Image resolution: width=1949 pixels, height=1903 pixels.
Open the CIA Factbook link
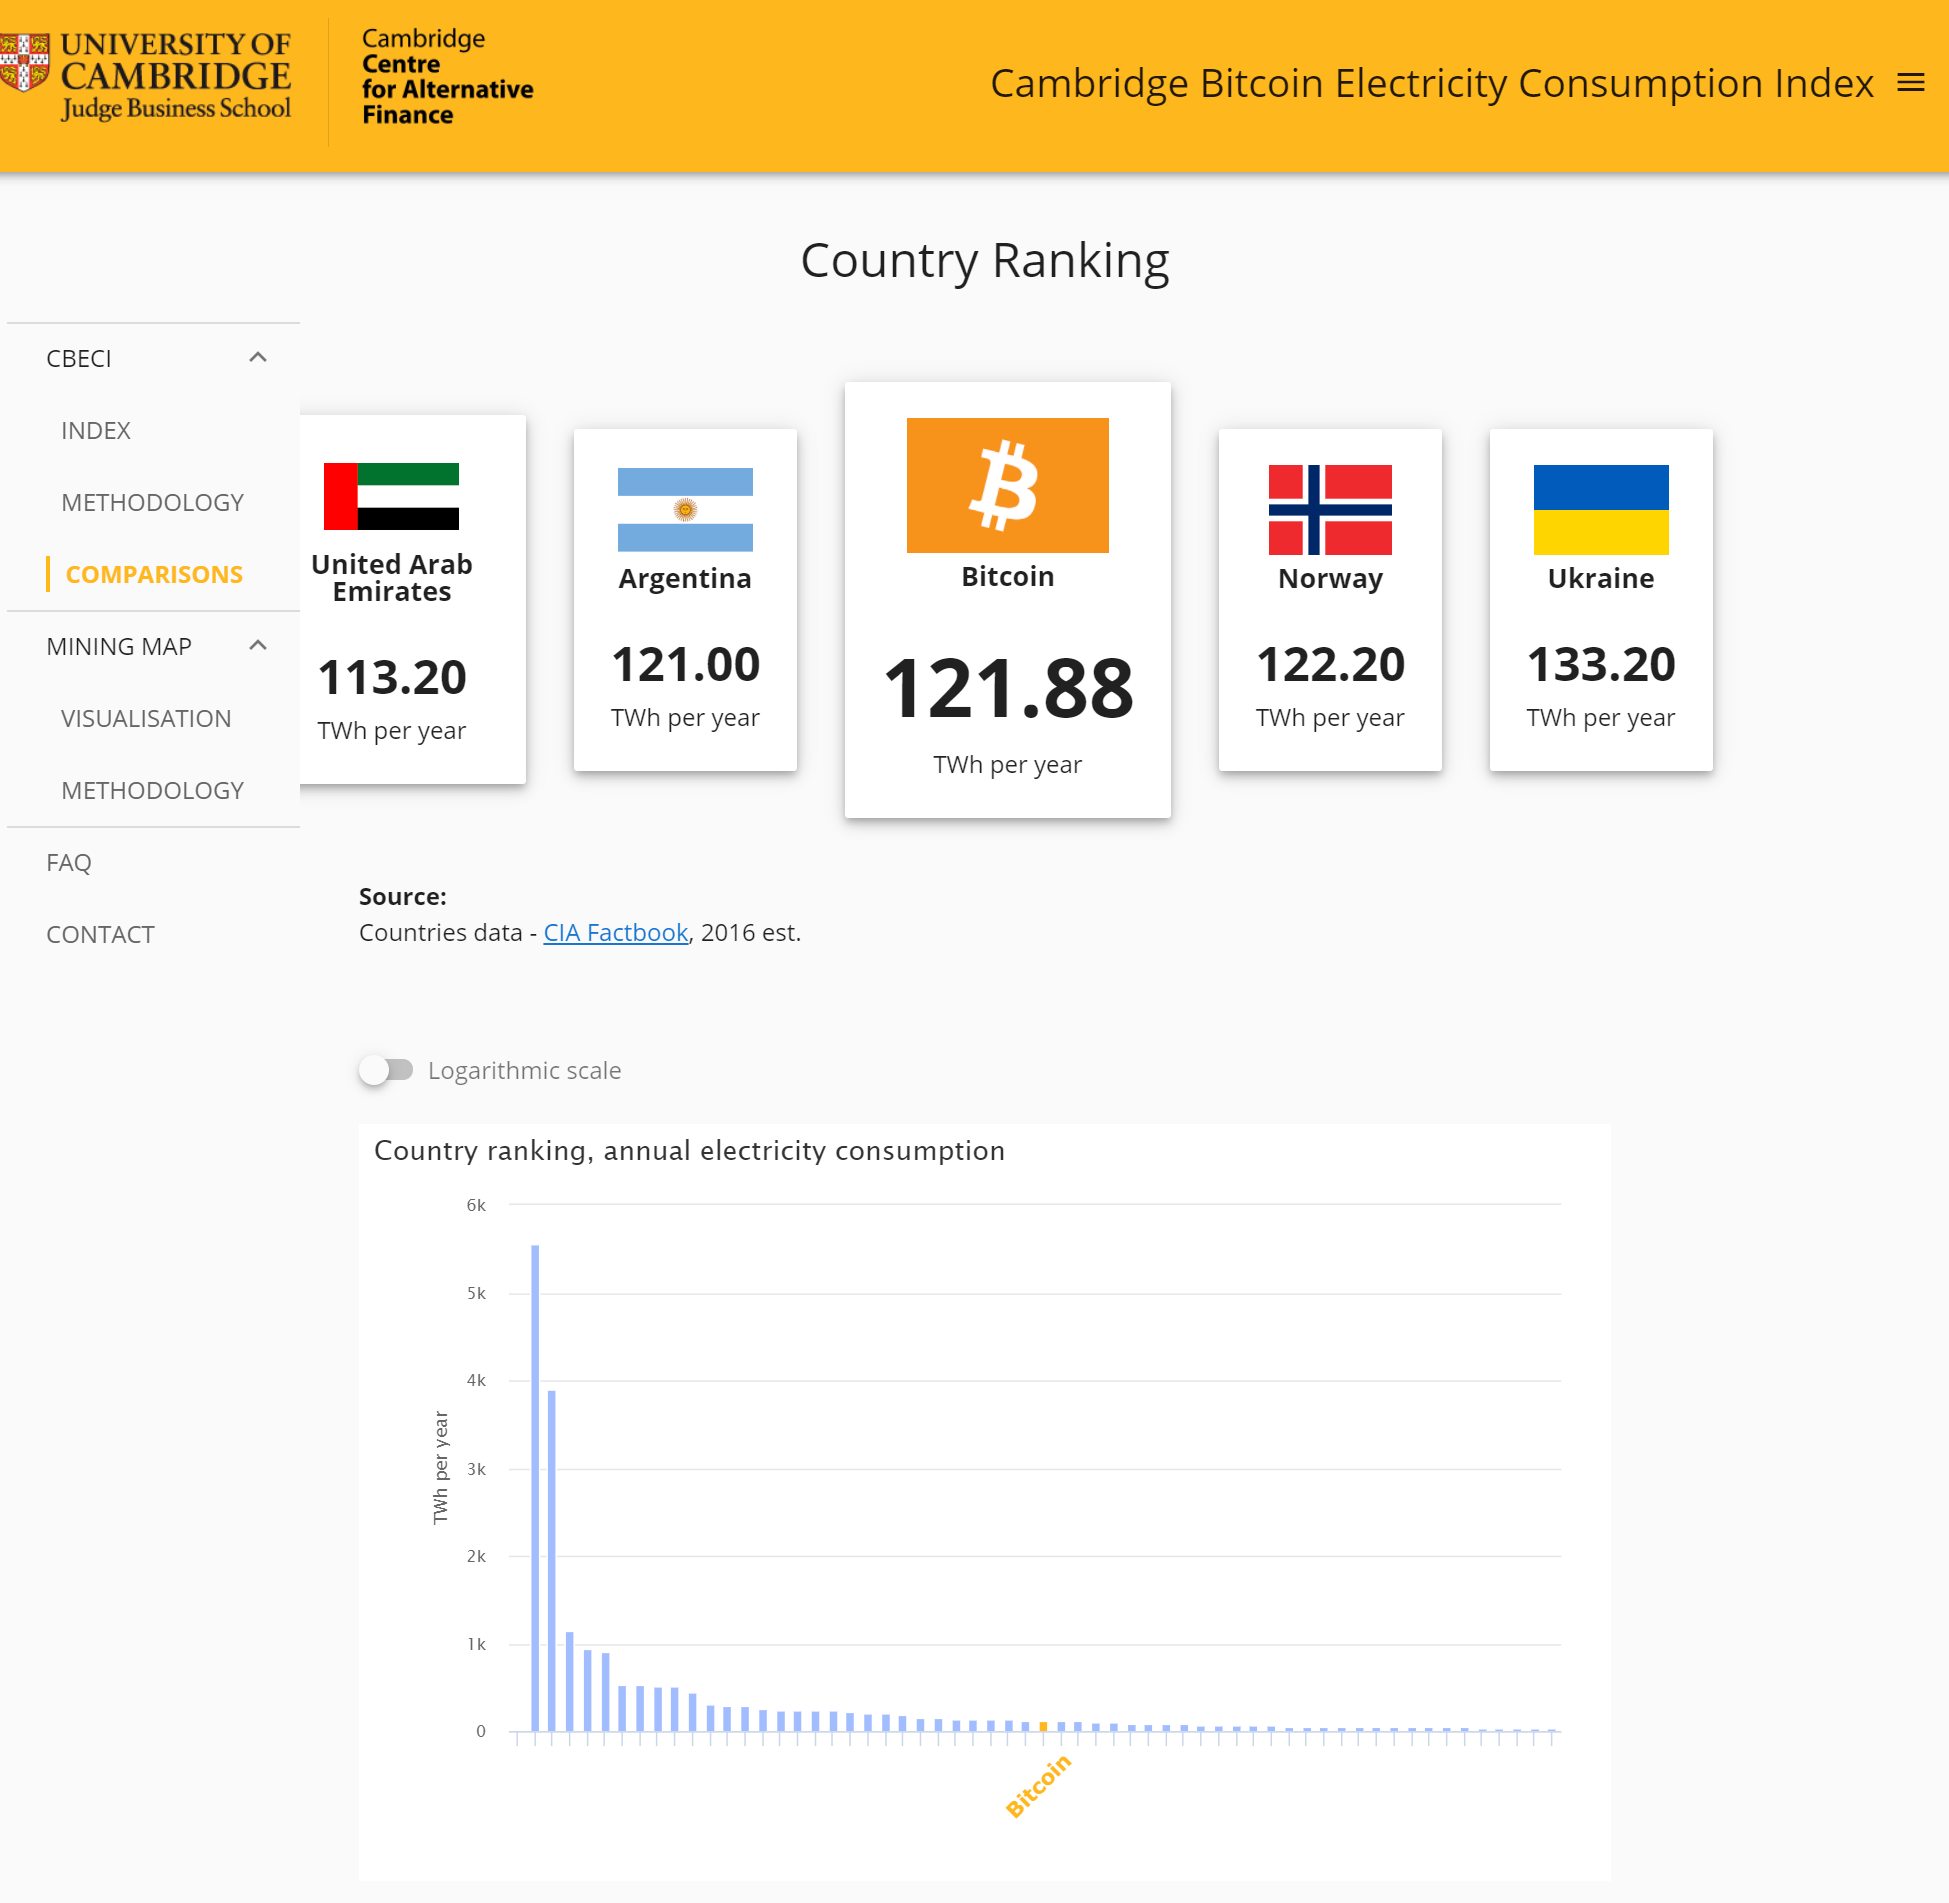(x=615, y=932)
